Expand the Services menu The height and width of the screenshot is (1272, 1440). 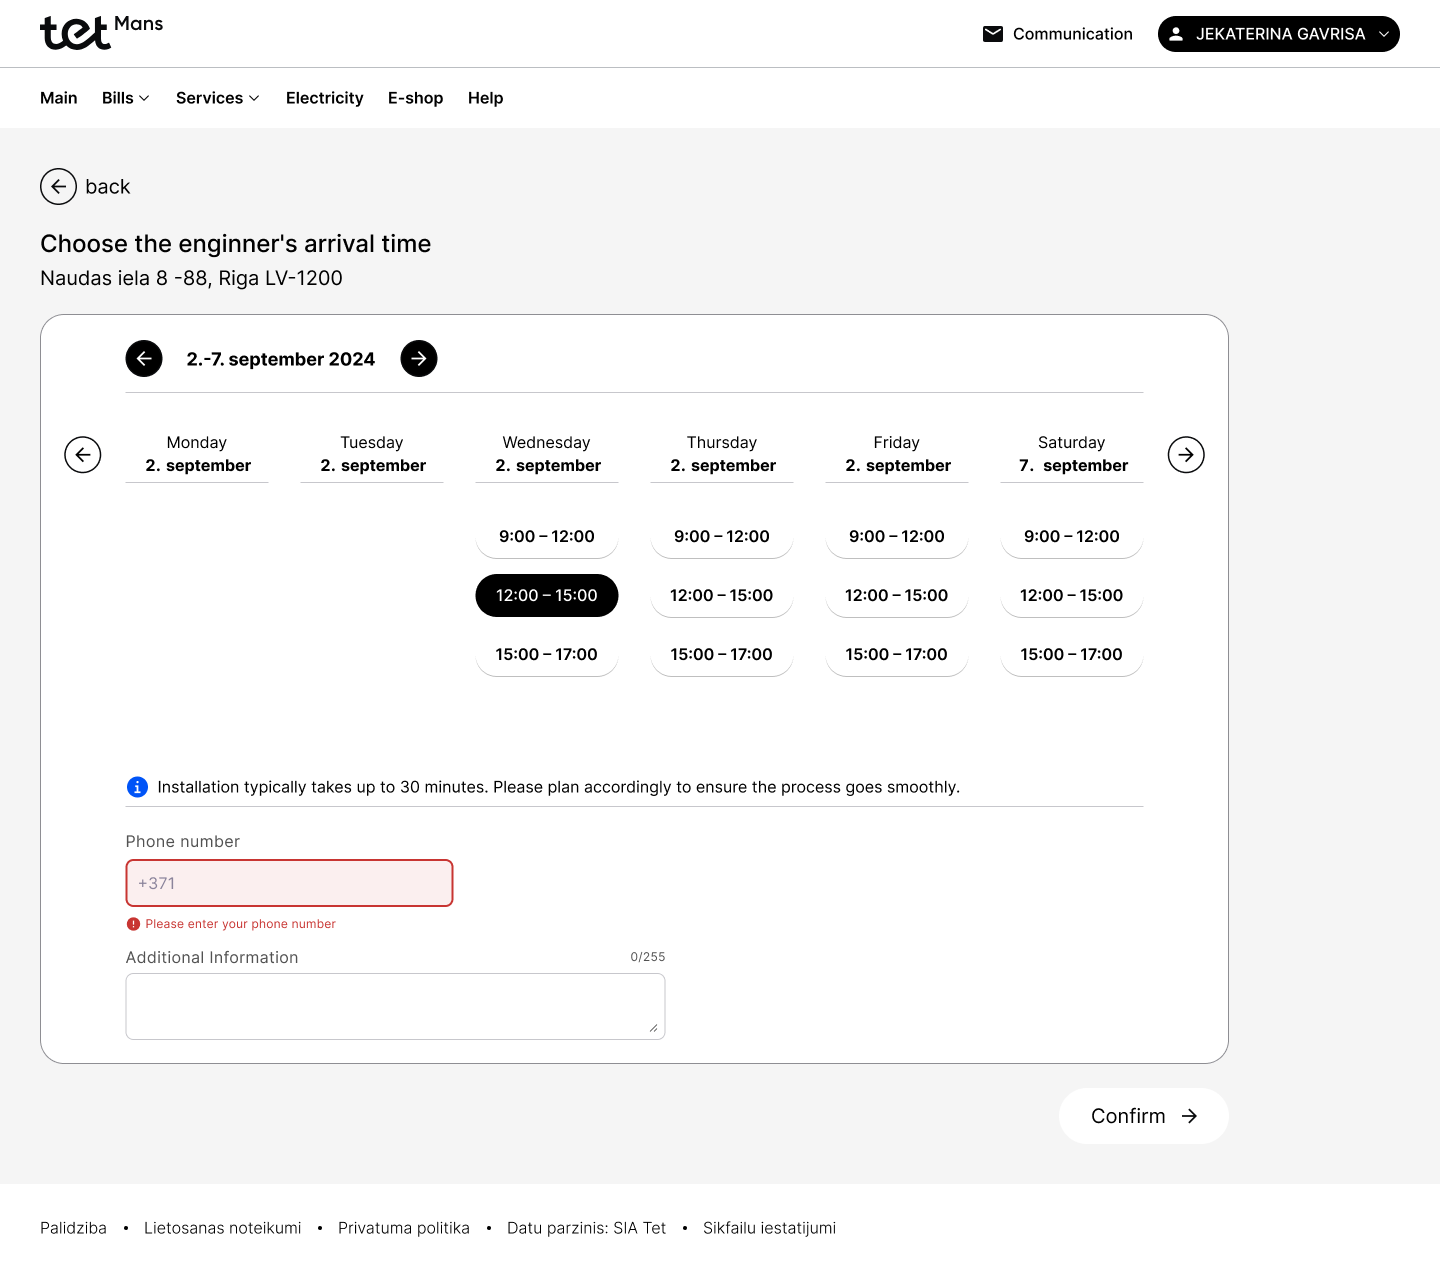point(217,98)
